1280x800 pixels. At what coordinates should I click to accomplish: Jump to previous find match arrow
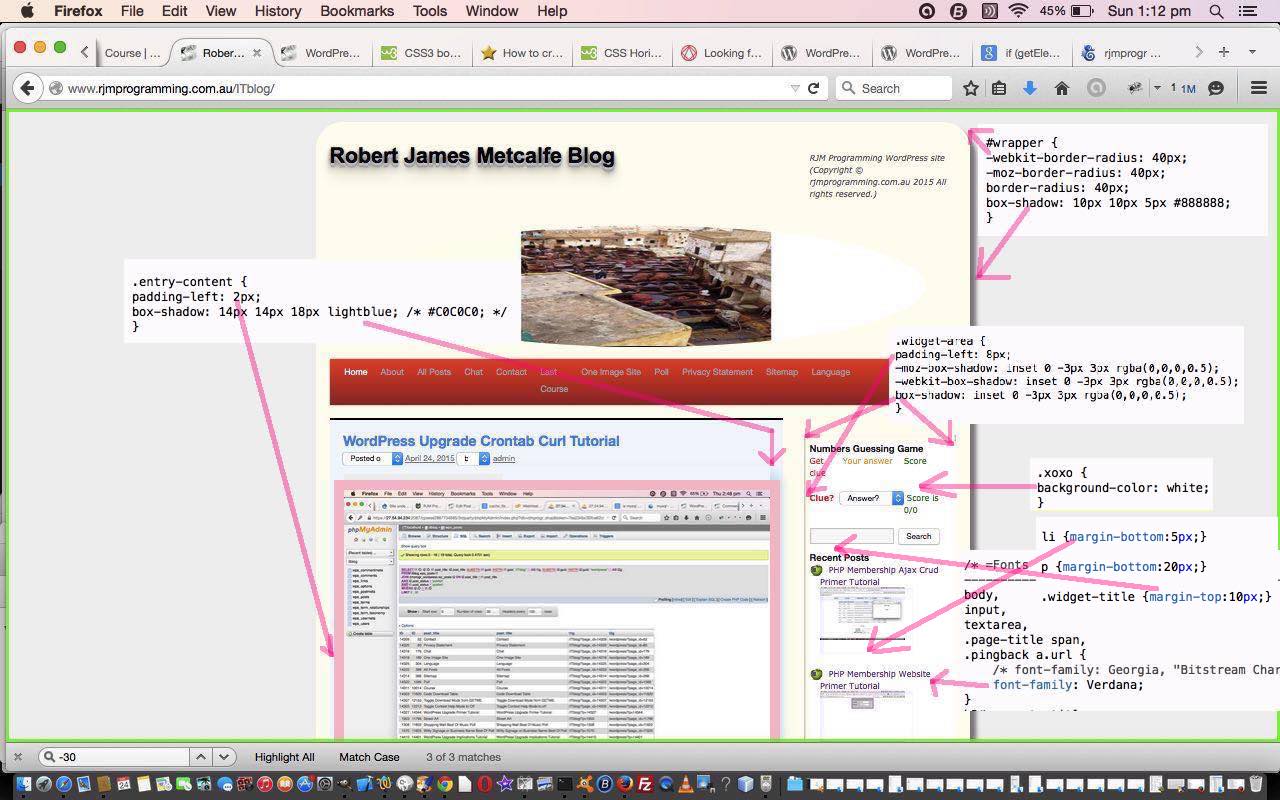pyautogui.click(x=200, y=757)
